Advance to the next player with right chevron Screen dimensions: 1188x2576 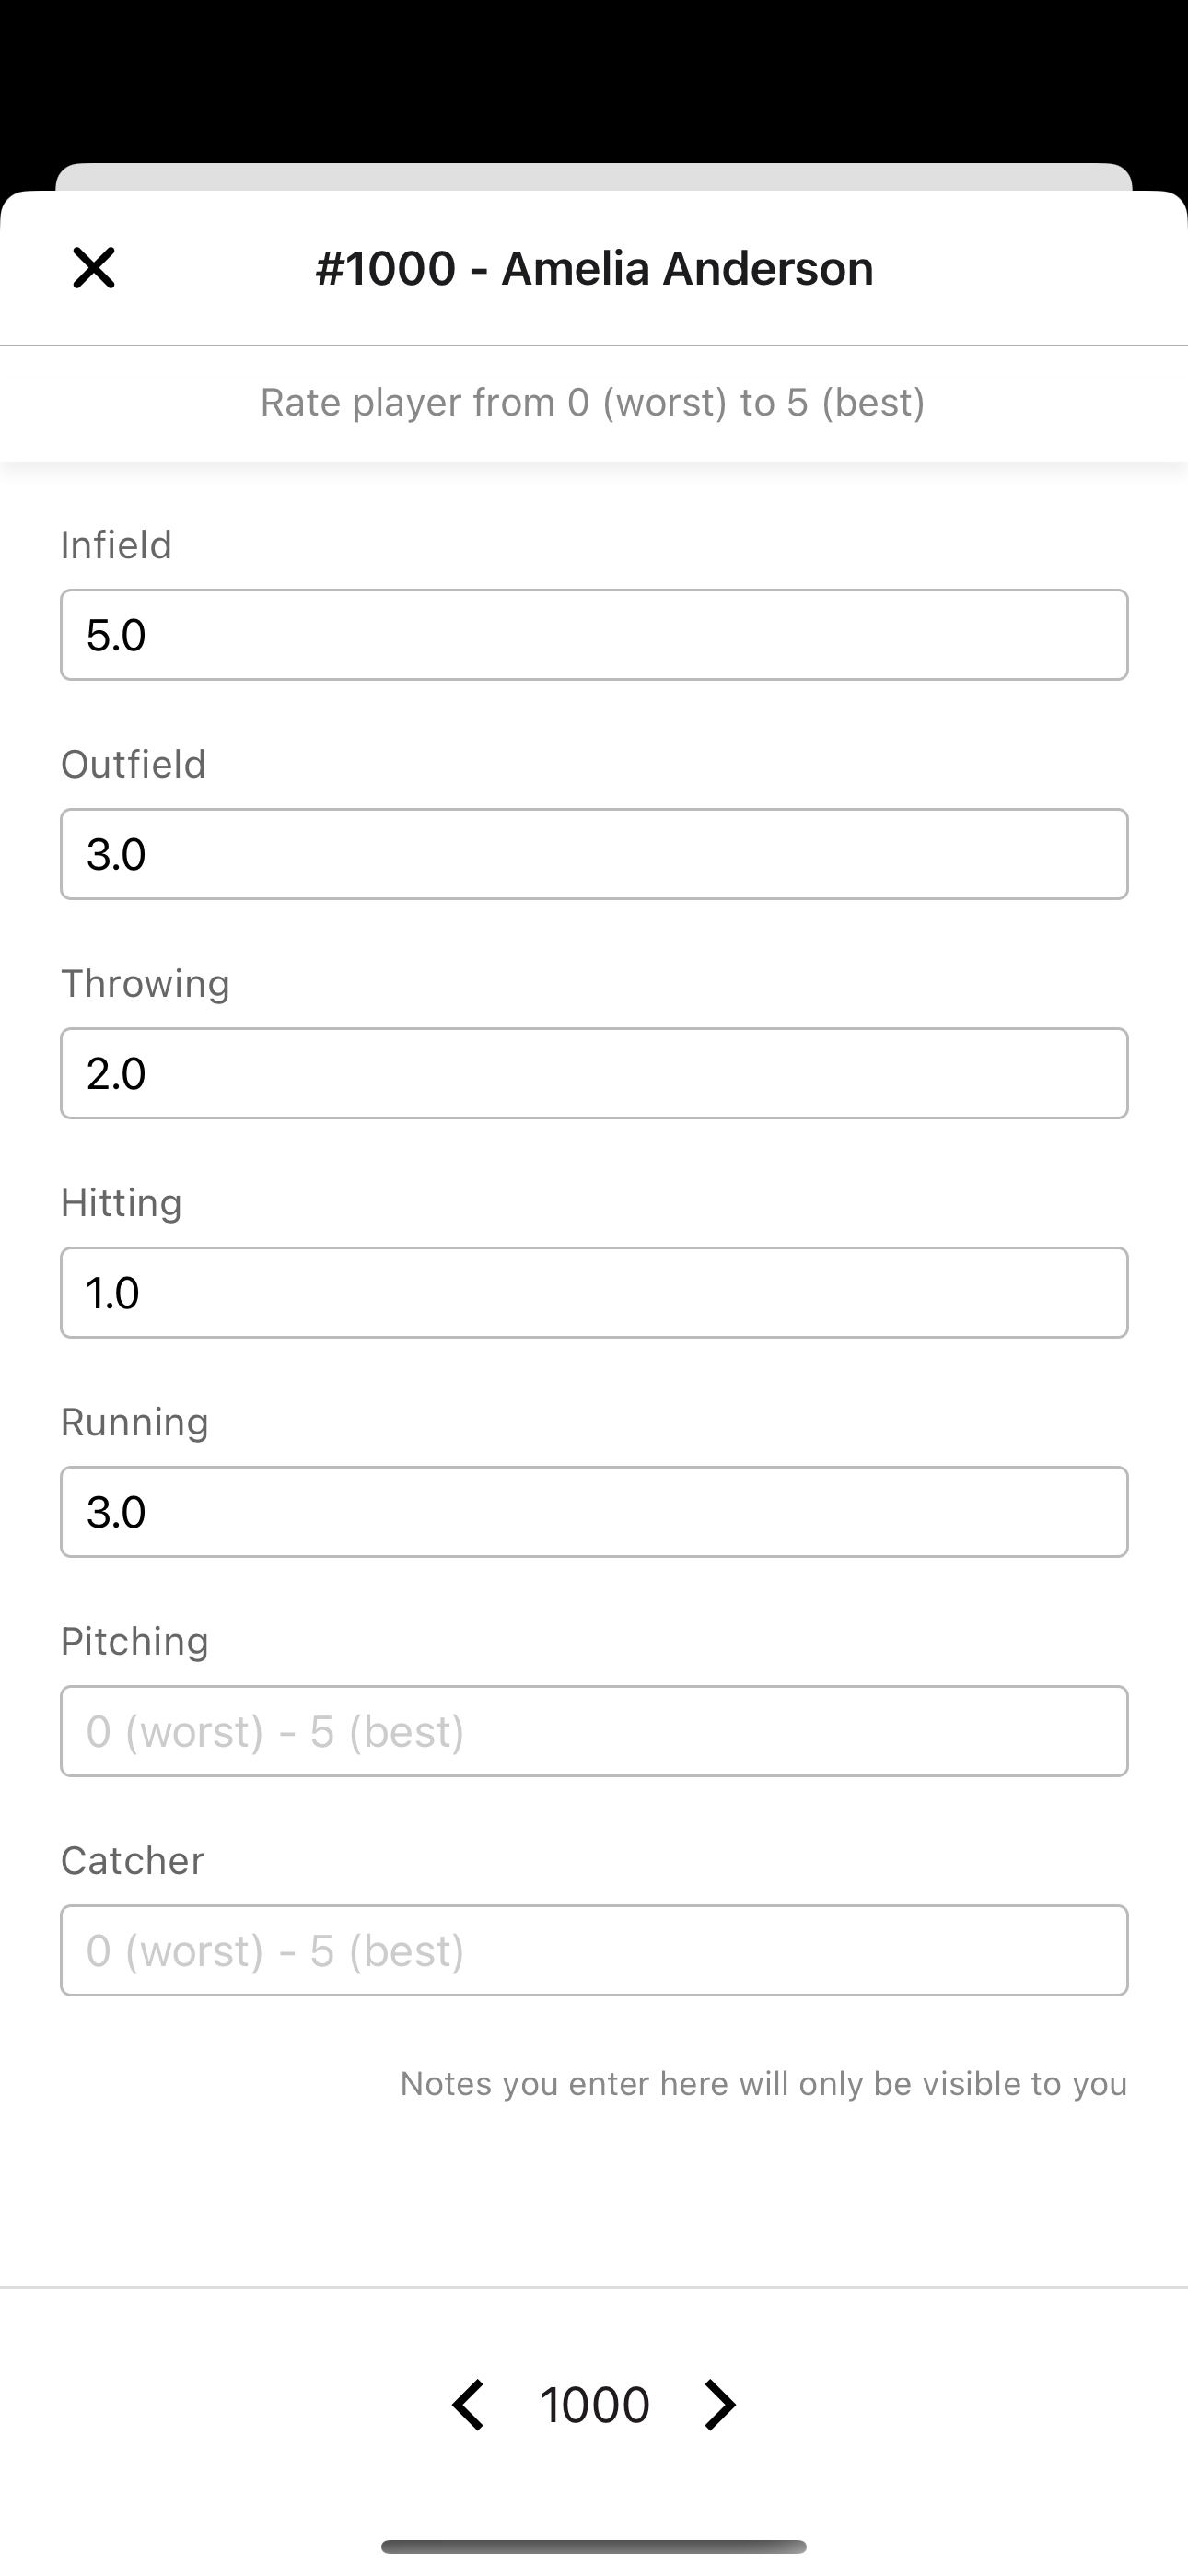(x=720, y=2405)
